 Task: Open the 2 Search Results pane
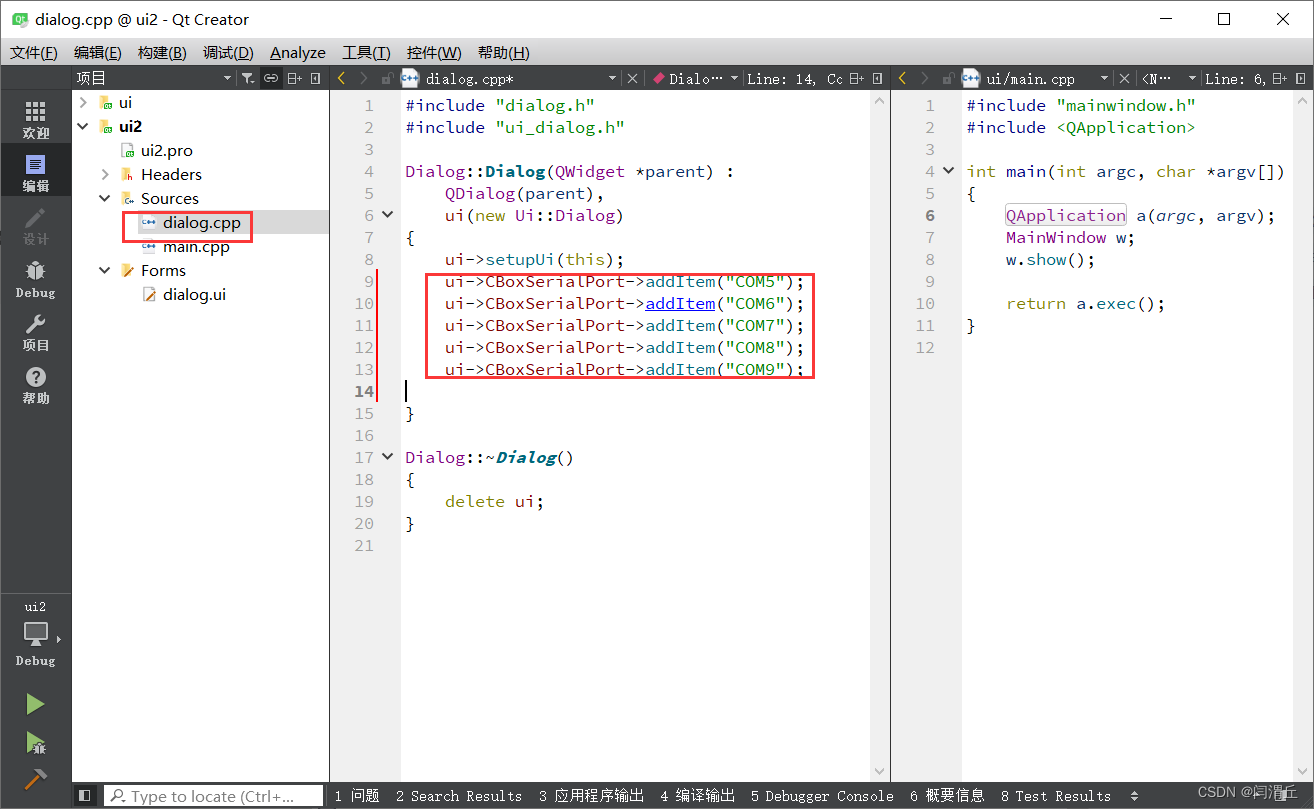point(458,796)
